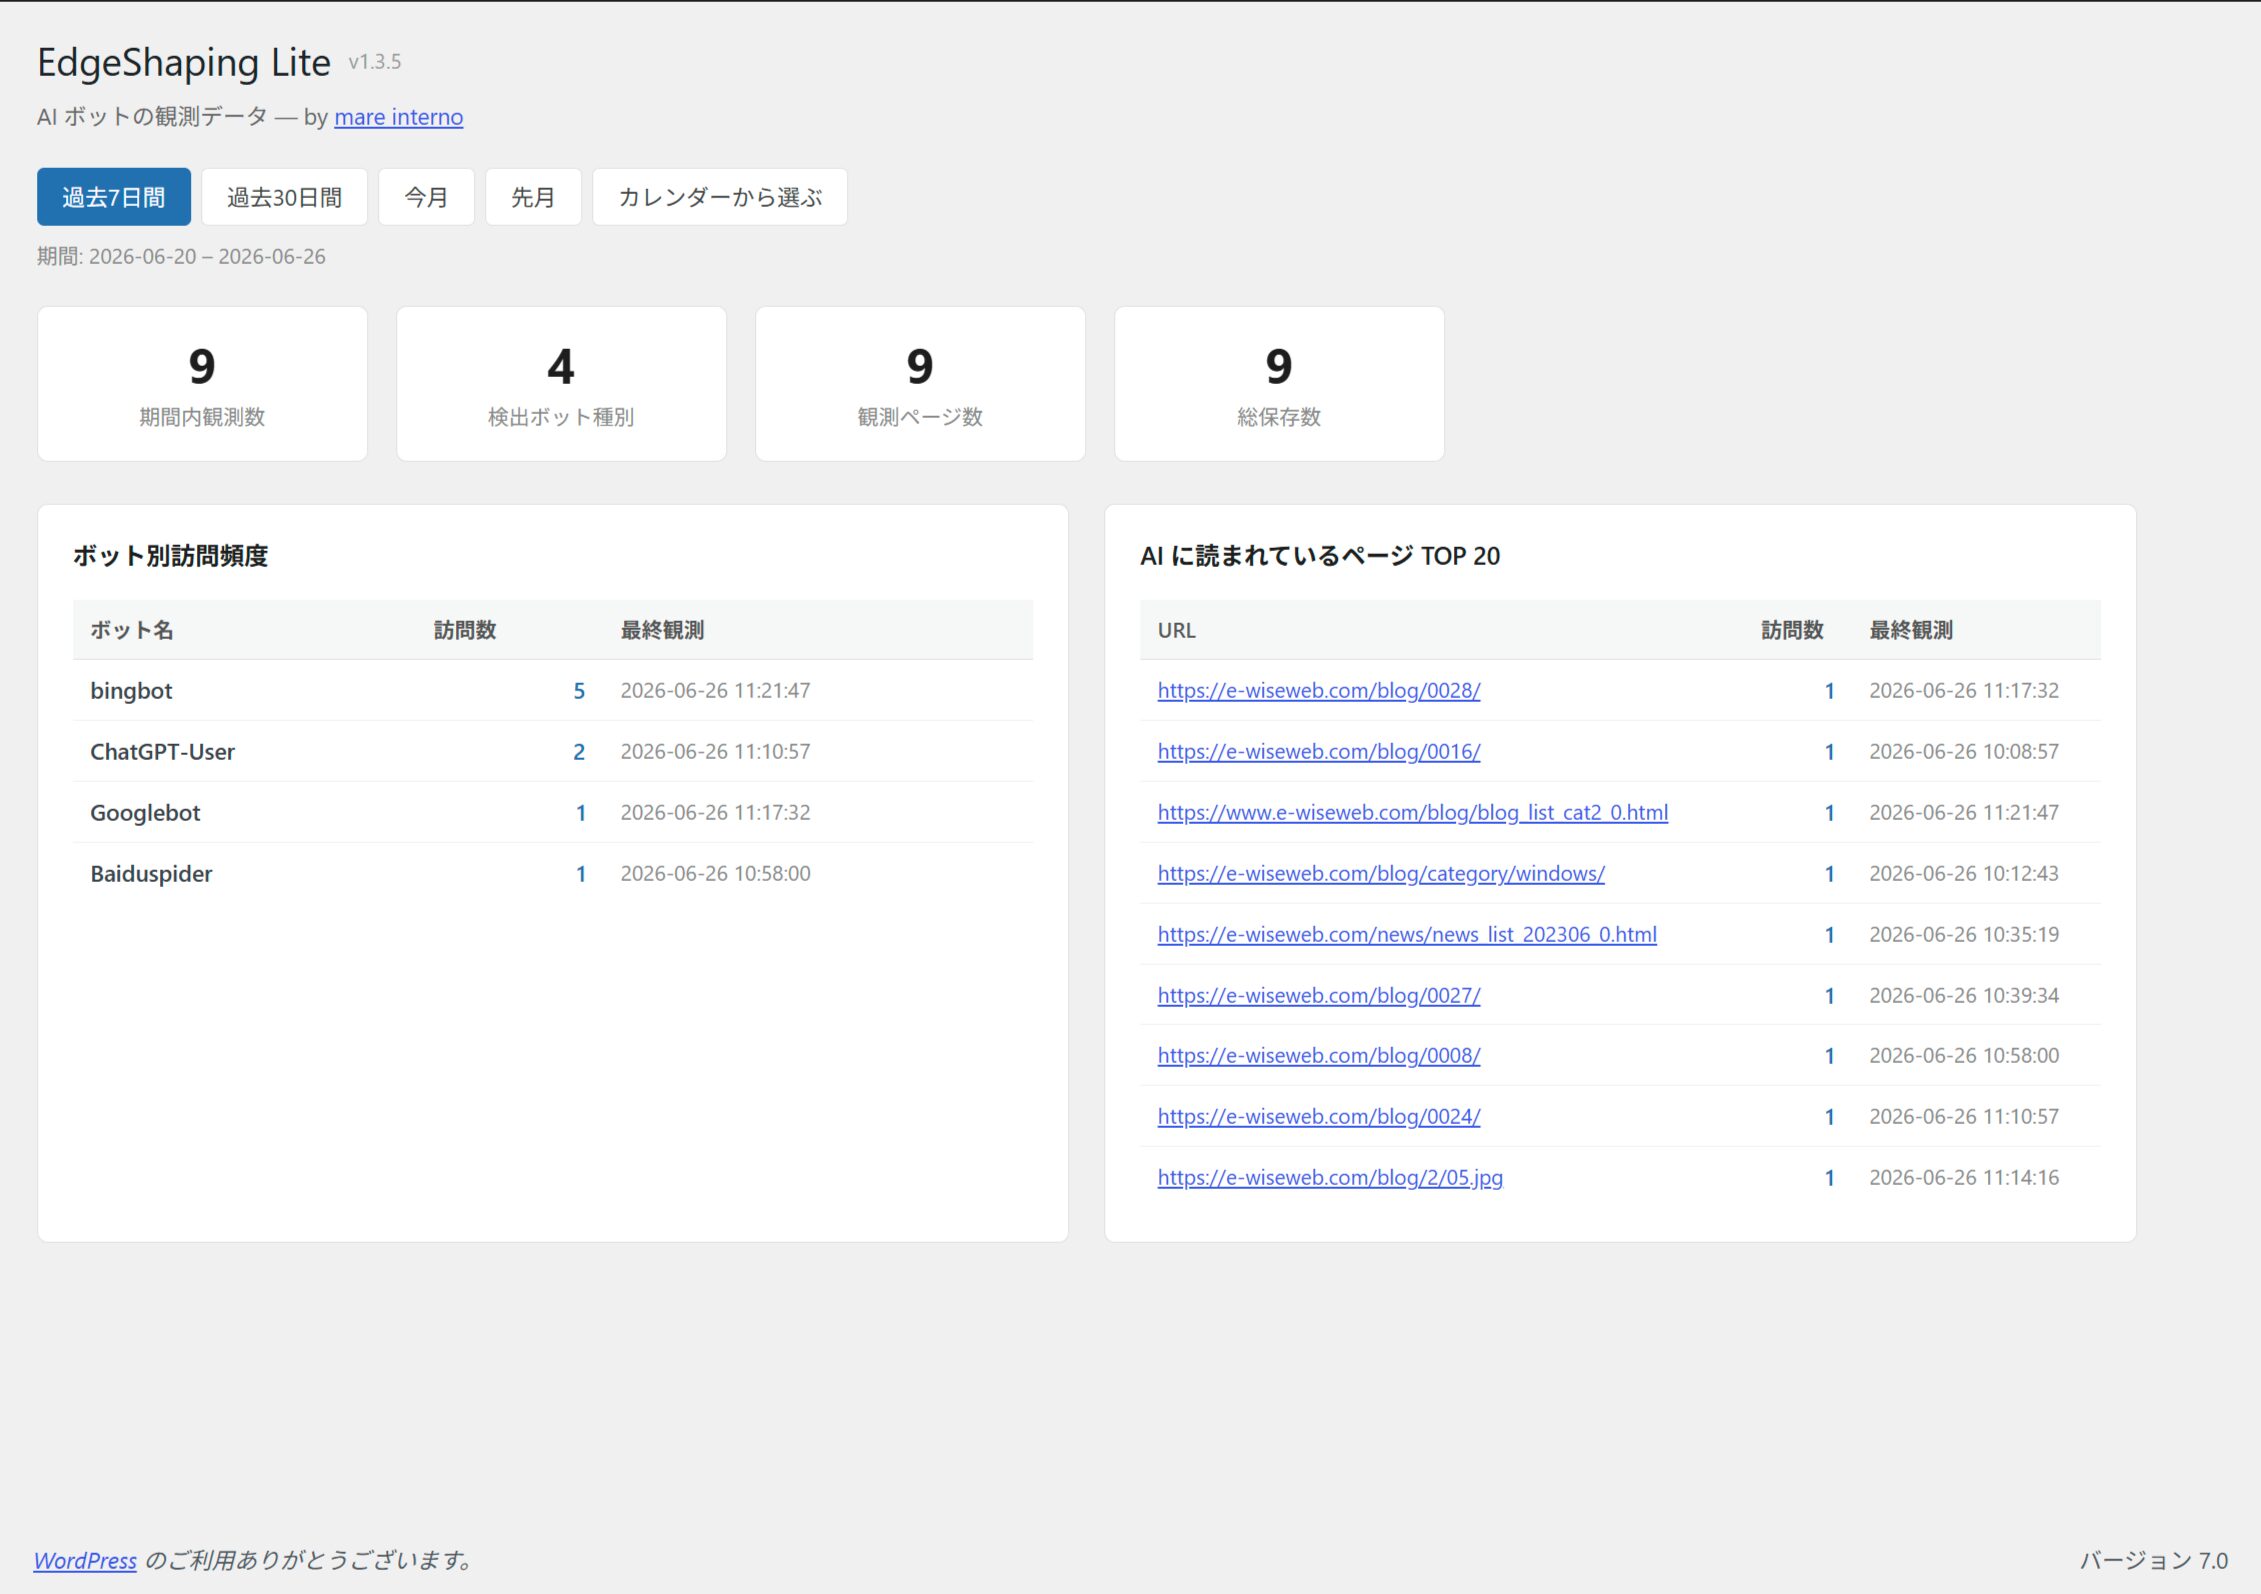Click ChatGPT-User visit count 2

[579, 751]
